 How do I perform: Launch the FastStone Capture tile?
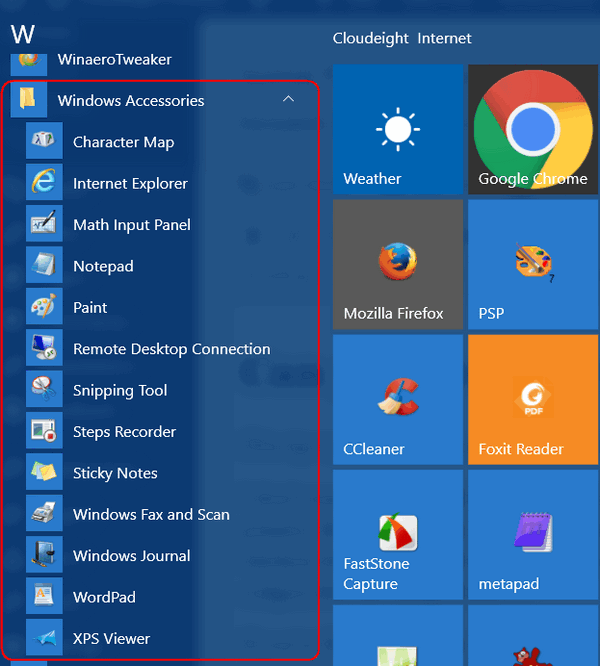point(398,535)
